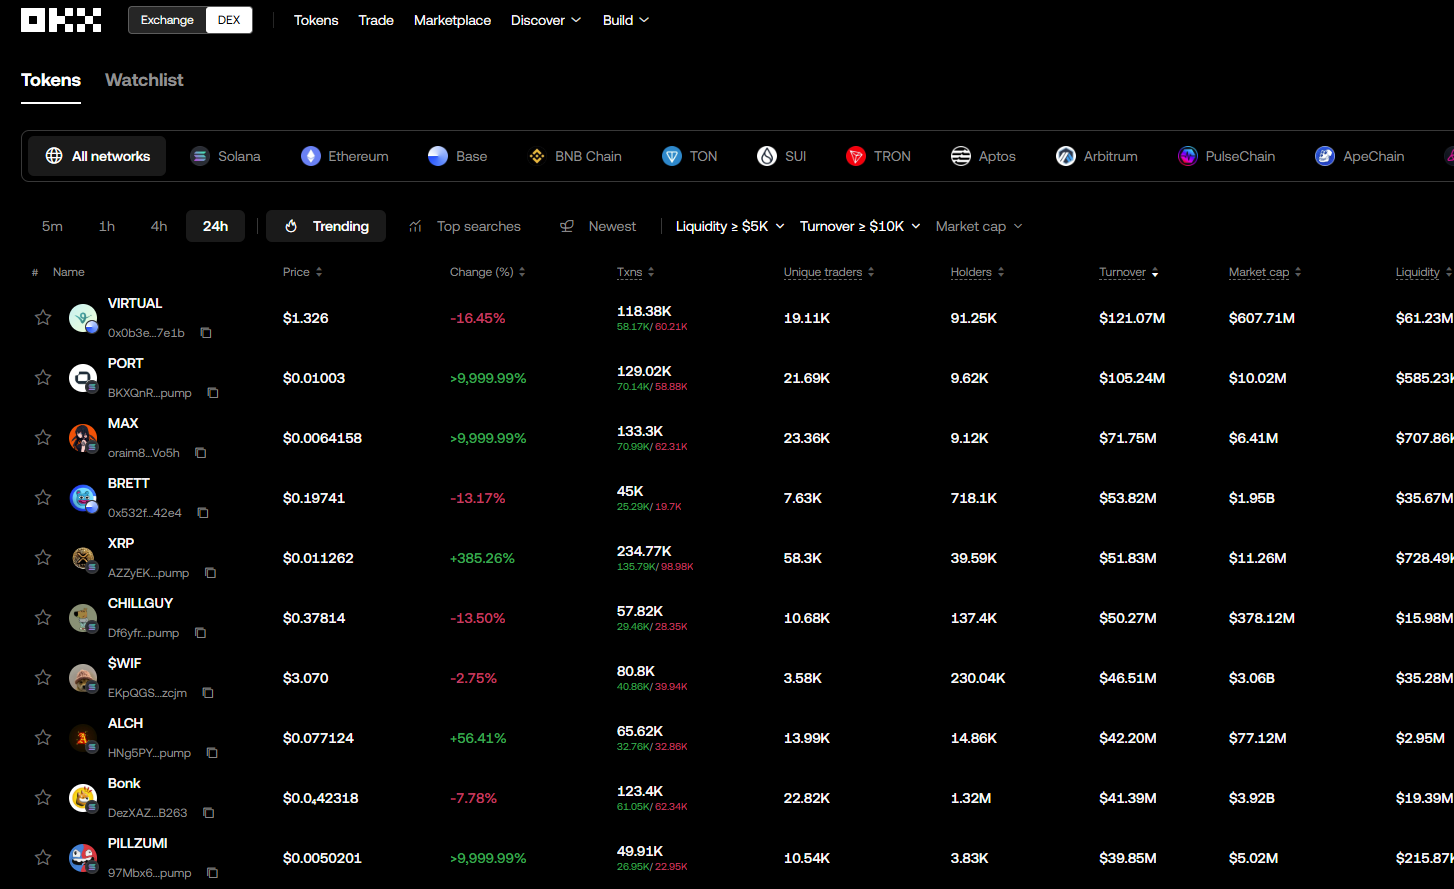The image size is (1454, 889).
Task: Click the BRETT token avatar
Action: pyautogui.click(x=83, y=498)
